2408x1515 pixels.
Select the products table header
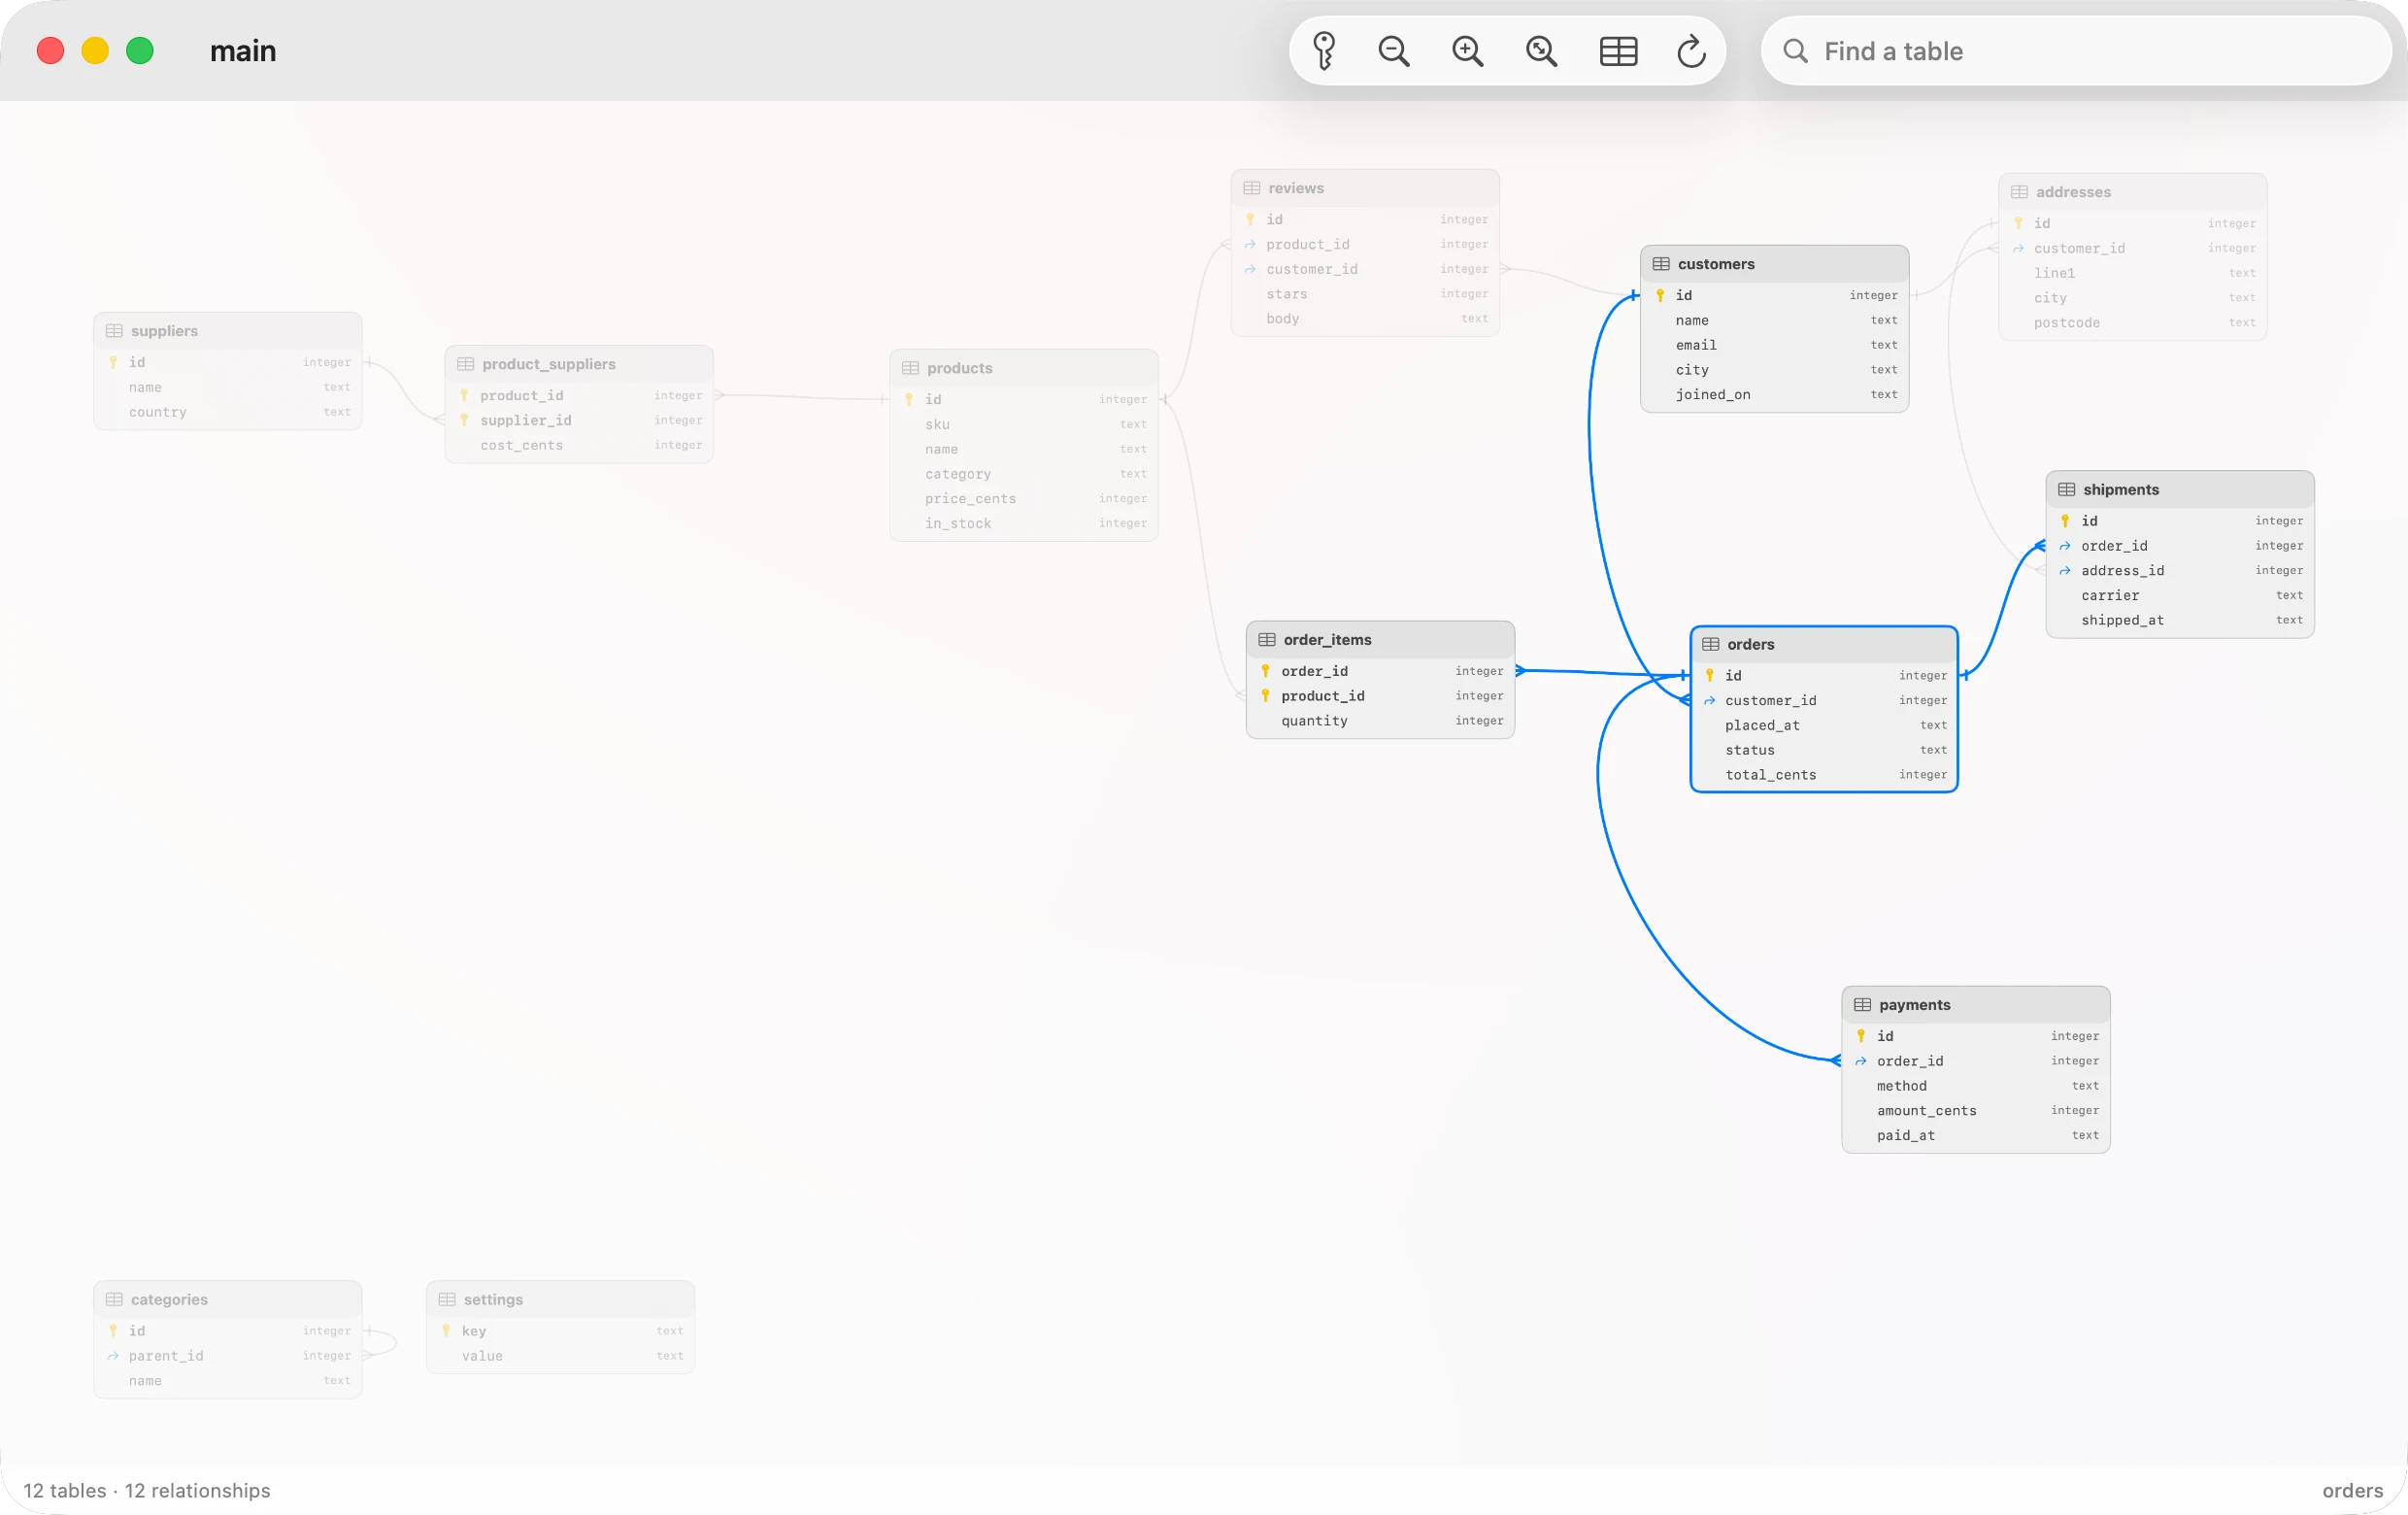(1024, 368)
